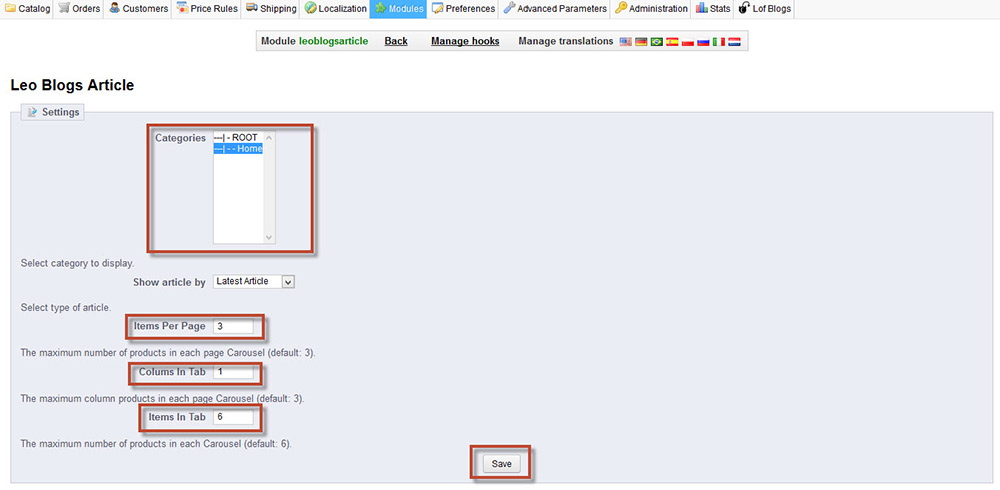This screenshot has width=1000, height=490.
Task: Open the Stats tab
Action: click(712, 9)
